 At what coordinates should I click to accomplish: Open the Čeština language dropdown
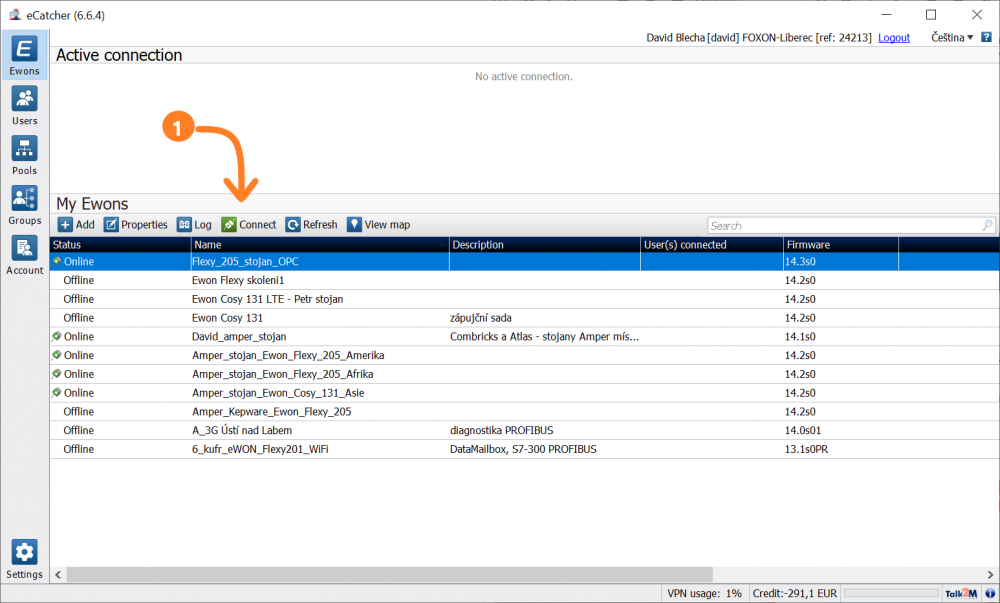pos(952,38)
